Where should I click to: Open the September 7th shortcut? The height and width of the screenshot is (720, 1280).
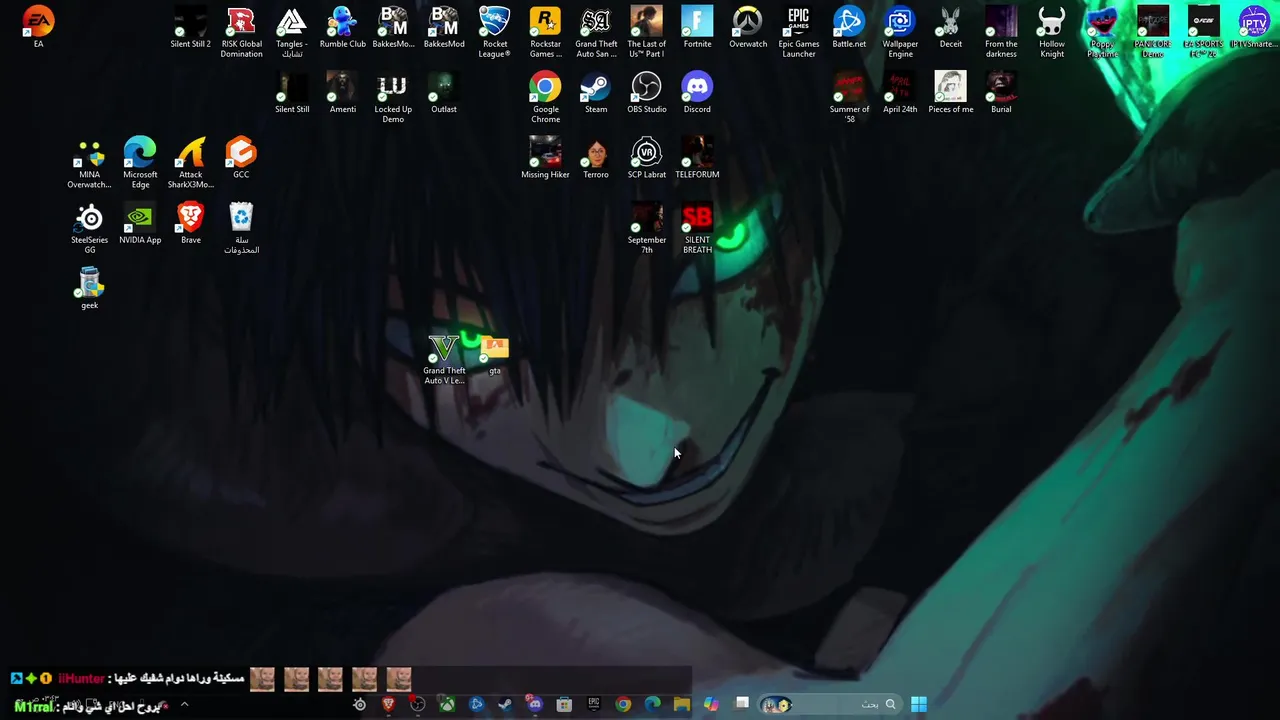(646, 227)
